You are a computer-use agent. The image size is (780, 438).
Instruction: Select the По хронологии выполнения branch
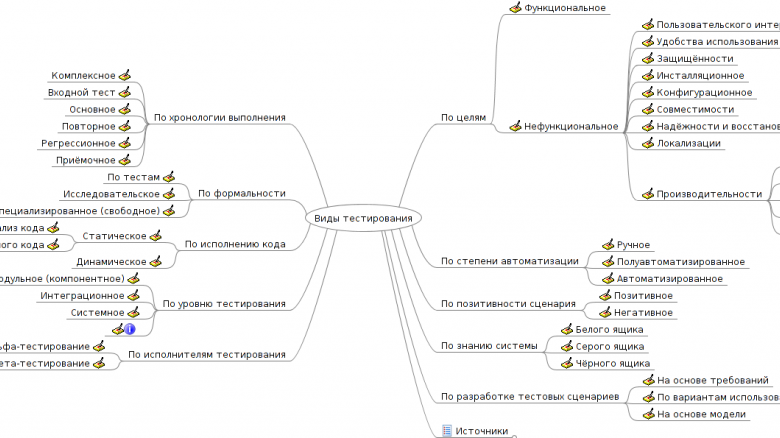(219, 117)
